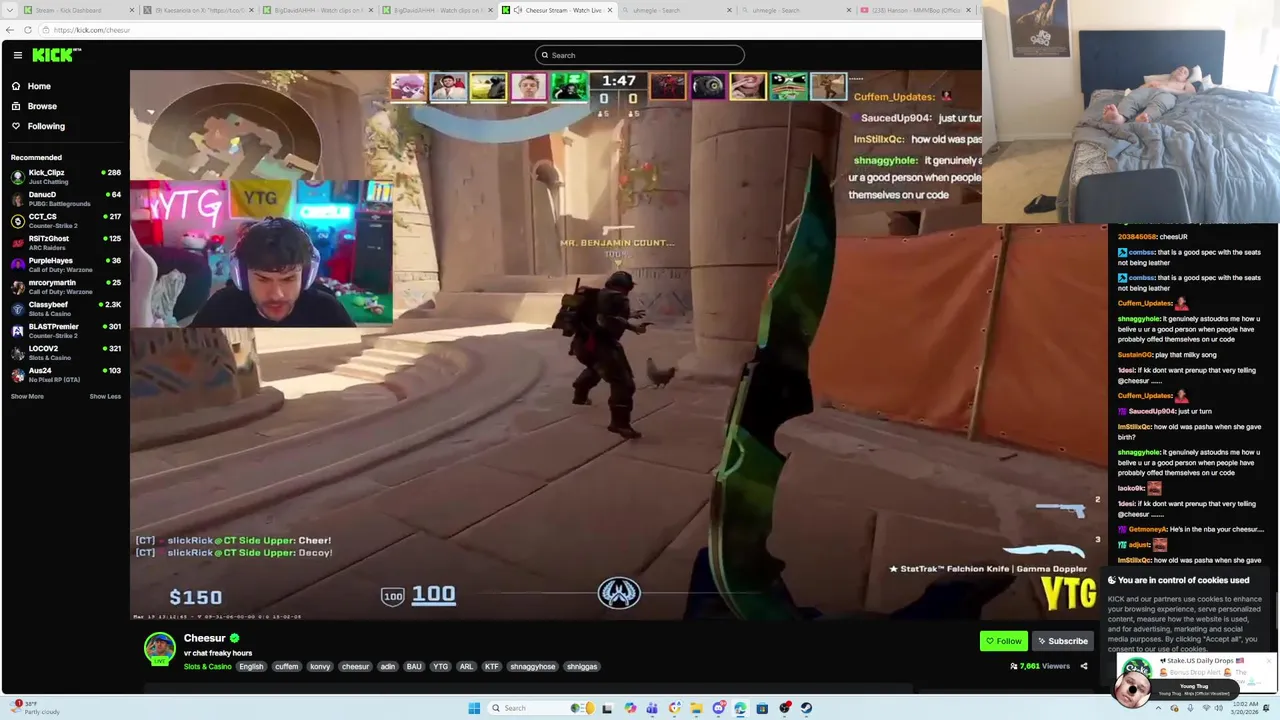Click the Kick search field
This screenshot has height=720, width=1280.
point(640,55)
